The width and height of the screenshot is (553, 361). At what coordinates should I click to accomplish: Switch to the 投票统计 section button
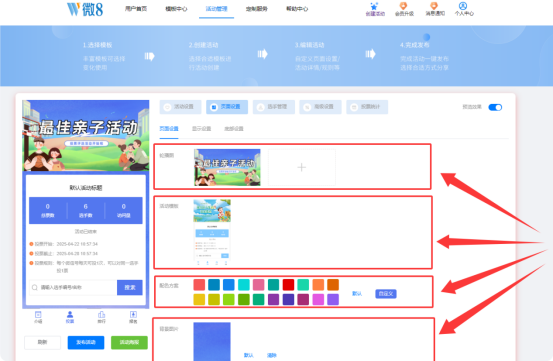pyautogui.click(x=367, y=107)
